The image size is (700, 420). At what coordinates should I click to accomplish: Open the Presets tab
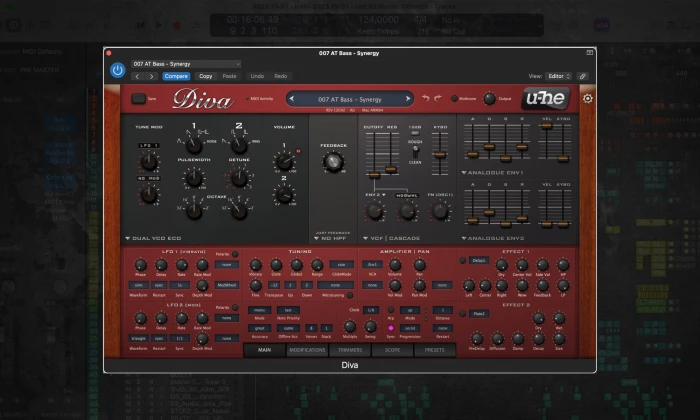coord(433,350)
